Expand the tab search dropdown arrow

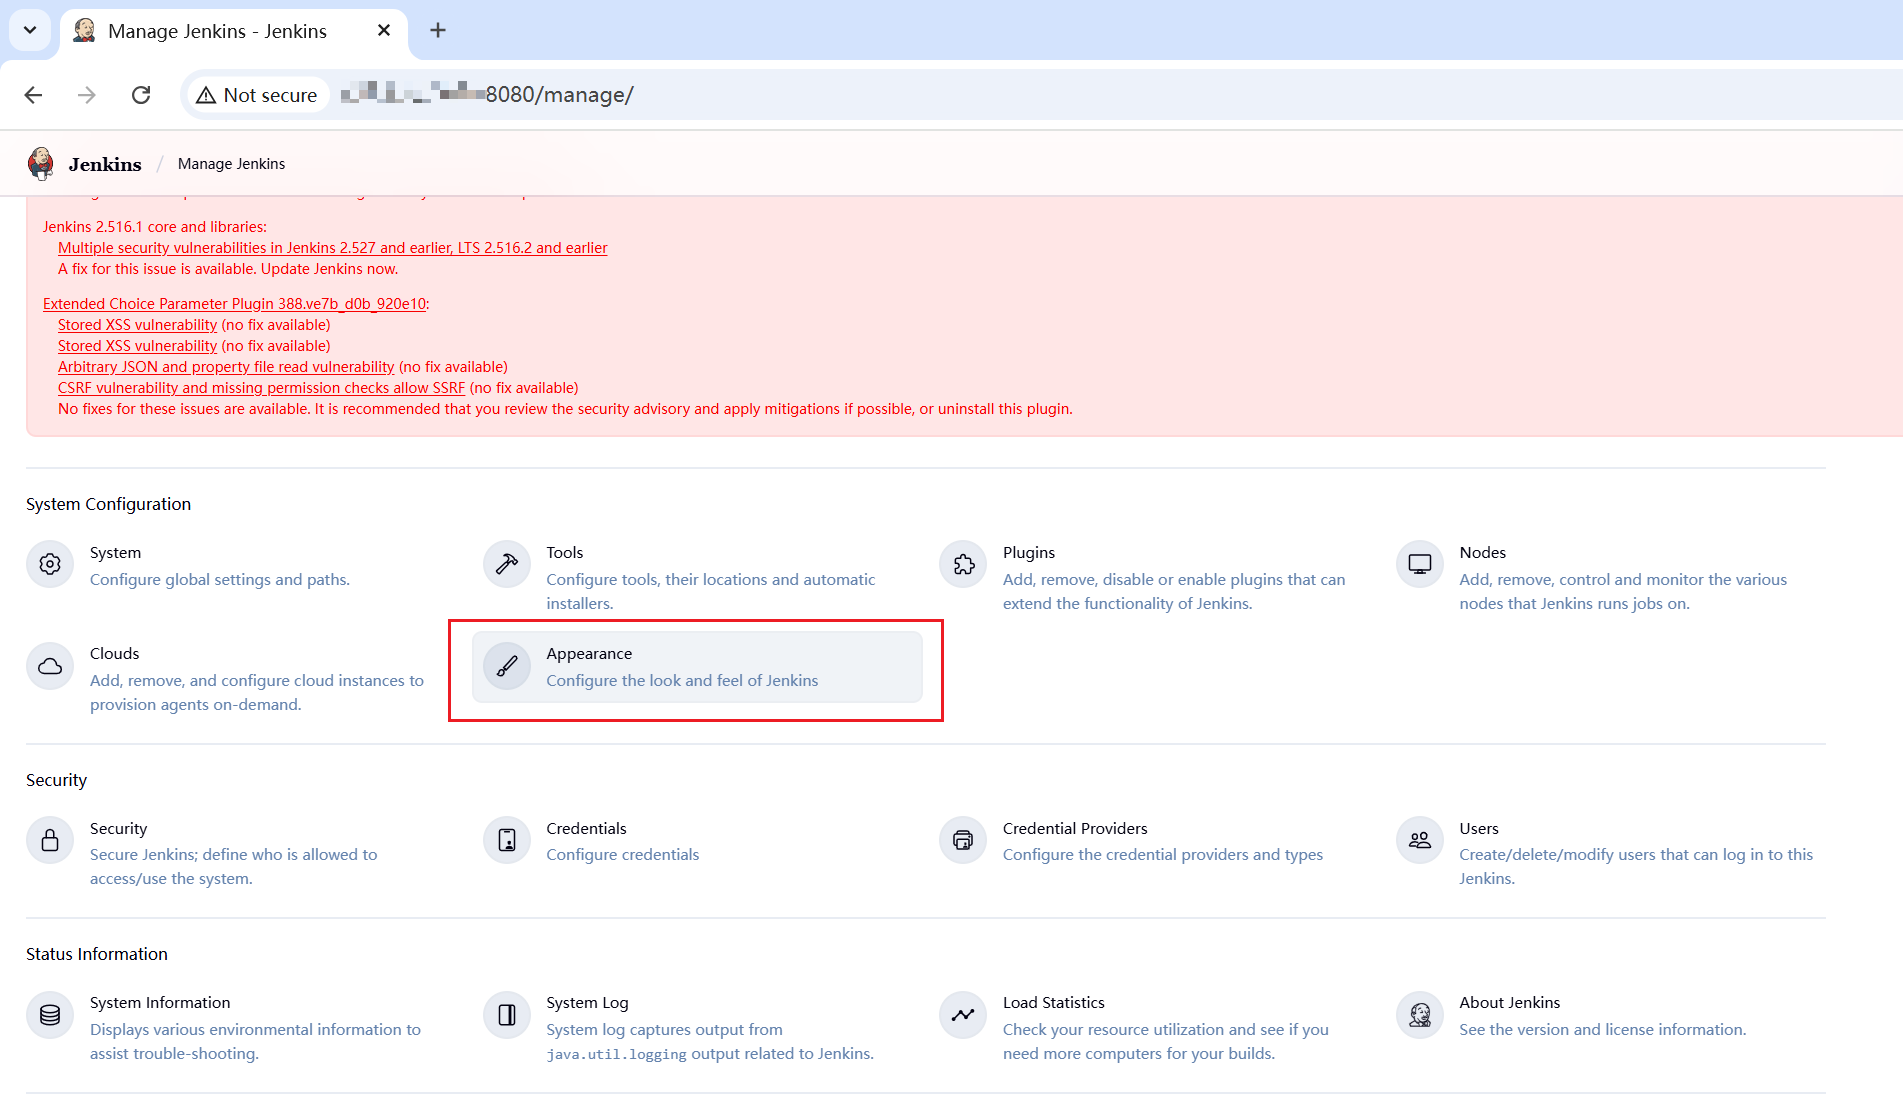coord(30,30)
